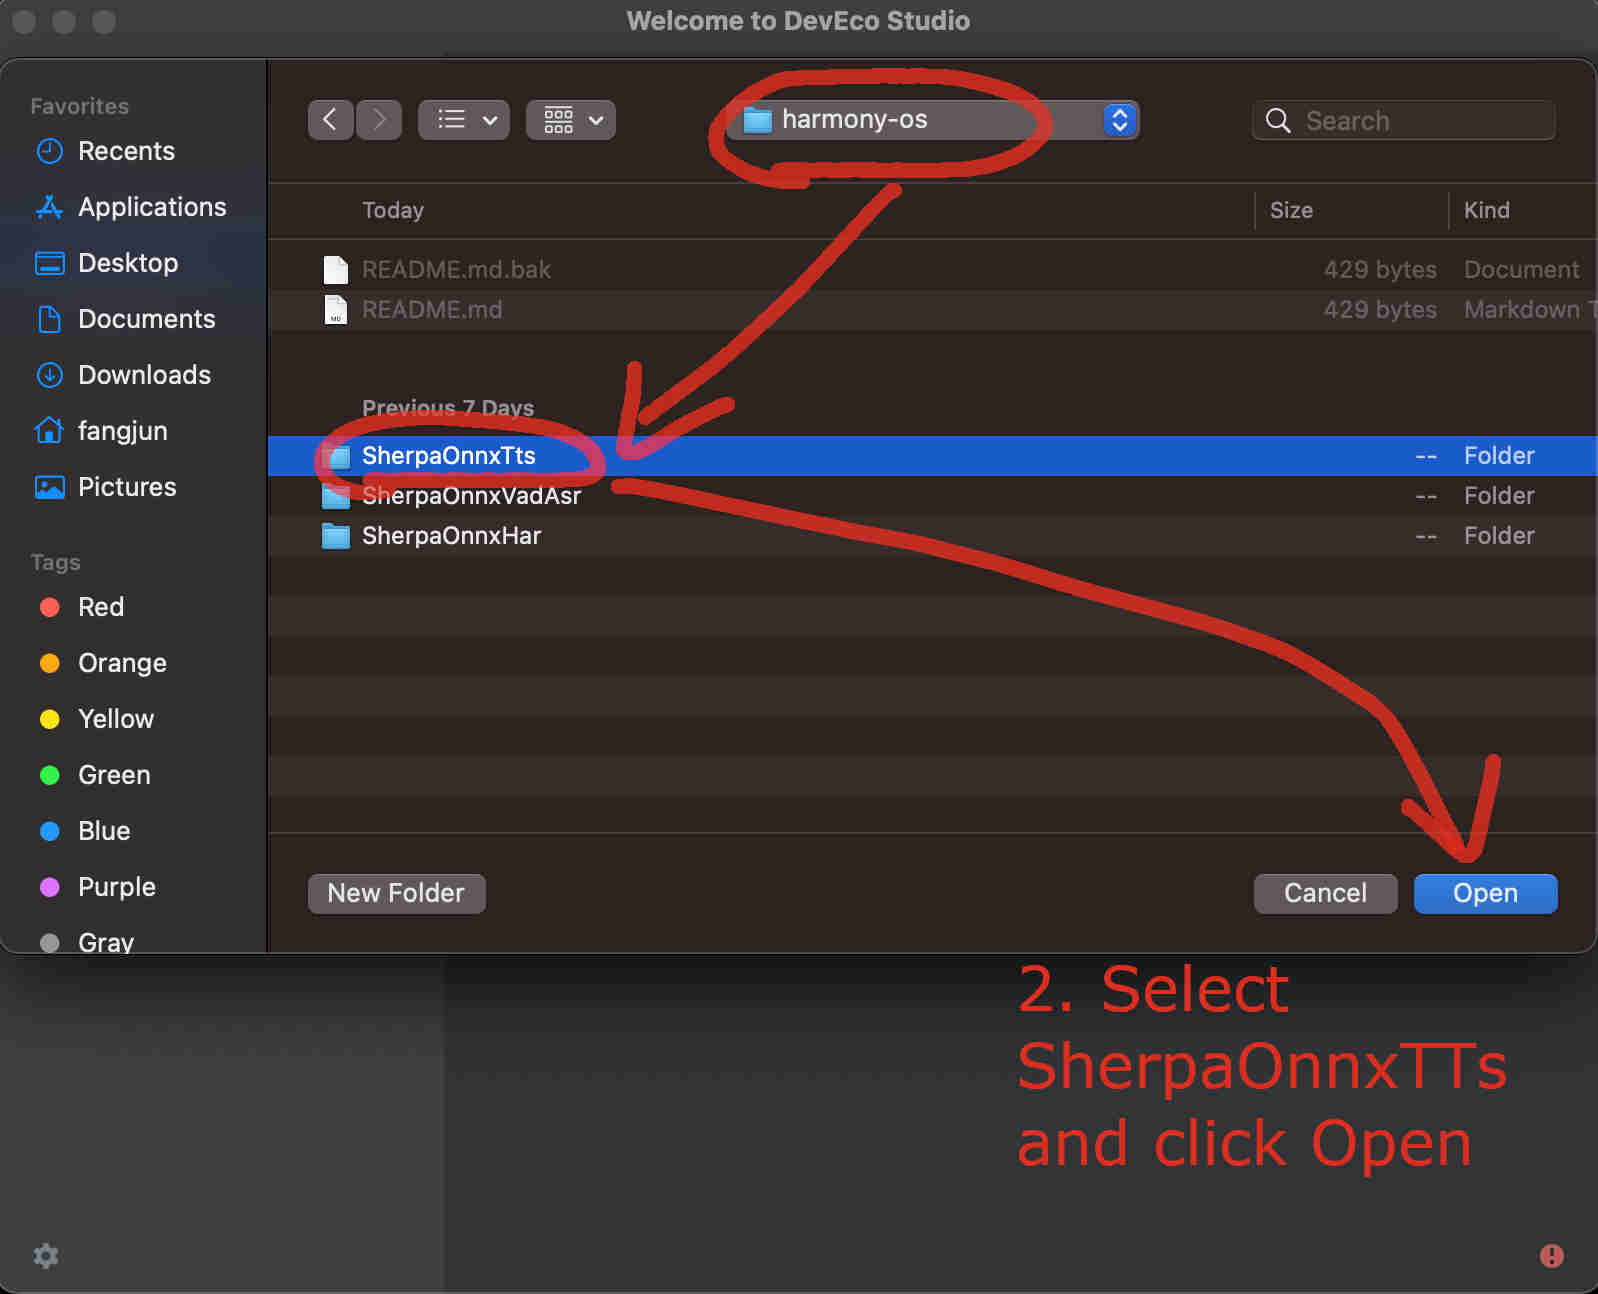Viewport: 1598px width, 1294px height.
Task: Click the Folder kind cell for SherpaOnnxHar
Action: click(1499, 536)
